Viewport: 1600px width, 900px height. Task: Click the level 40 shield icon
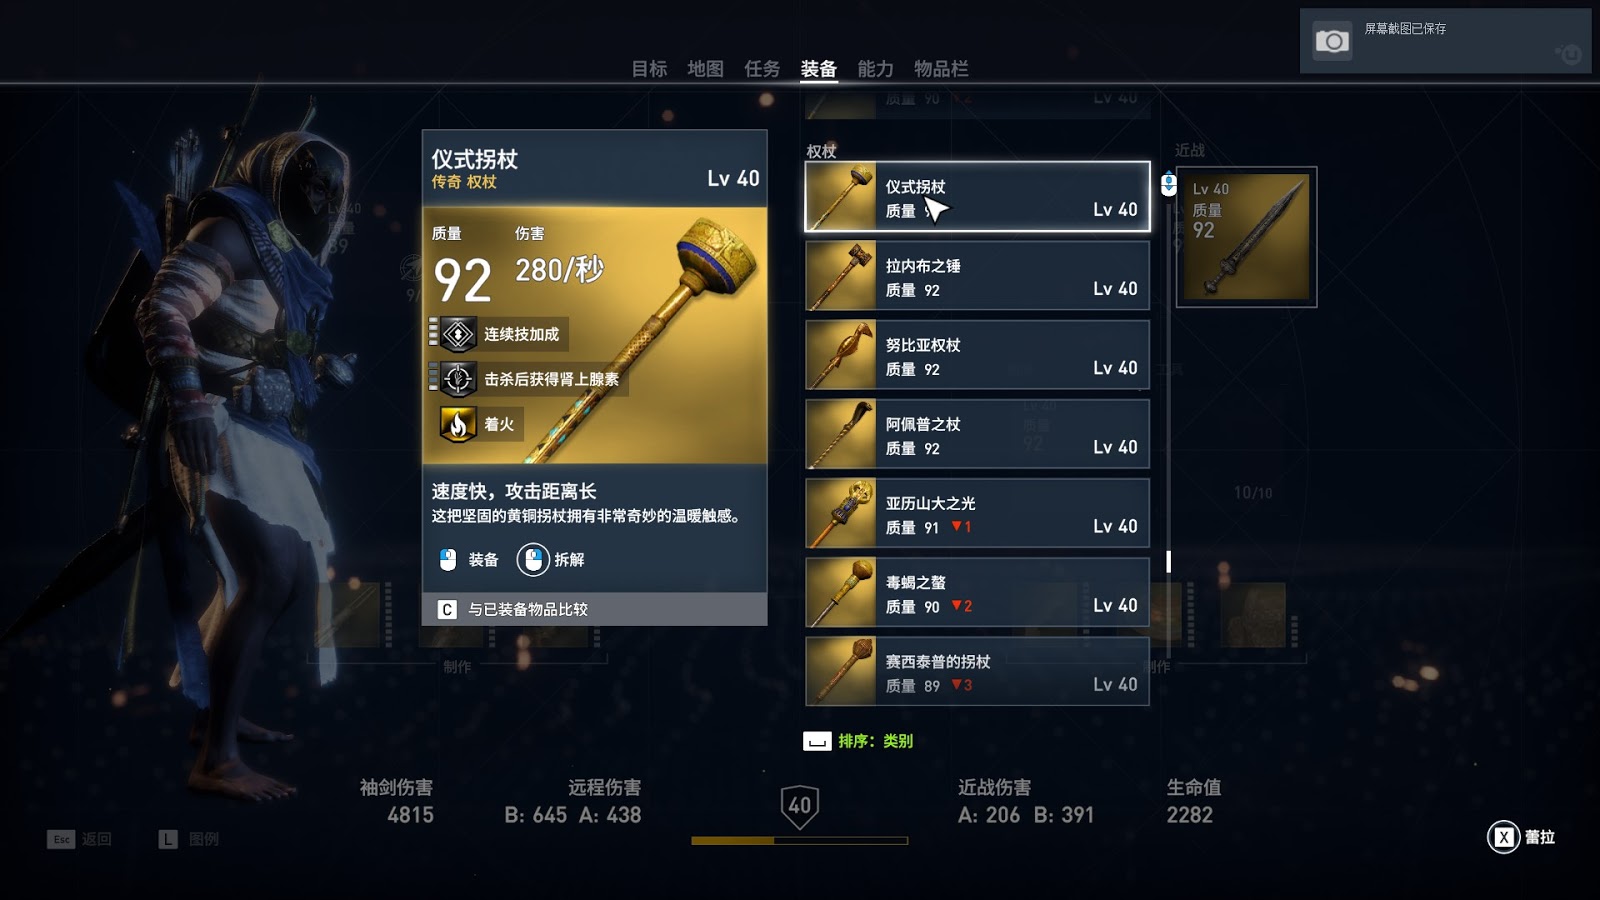(x=800, y=806)
